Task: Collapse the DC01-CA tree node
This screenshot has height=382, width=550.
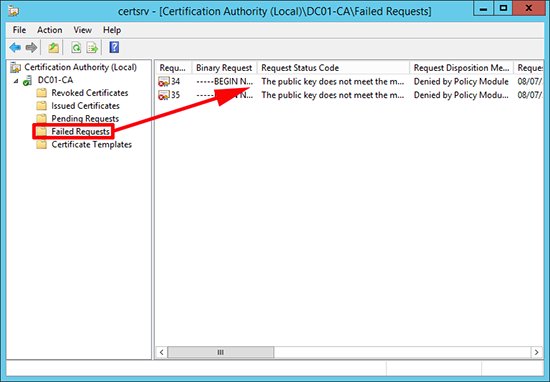Action: coord(16,81)
